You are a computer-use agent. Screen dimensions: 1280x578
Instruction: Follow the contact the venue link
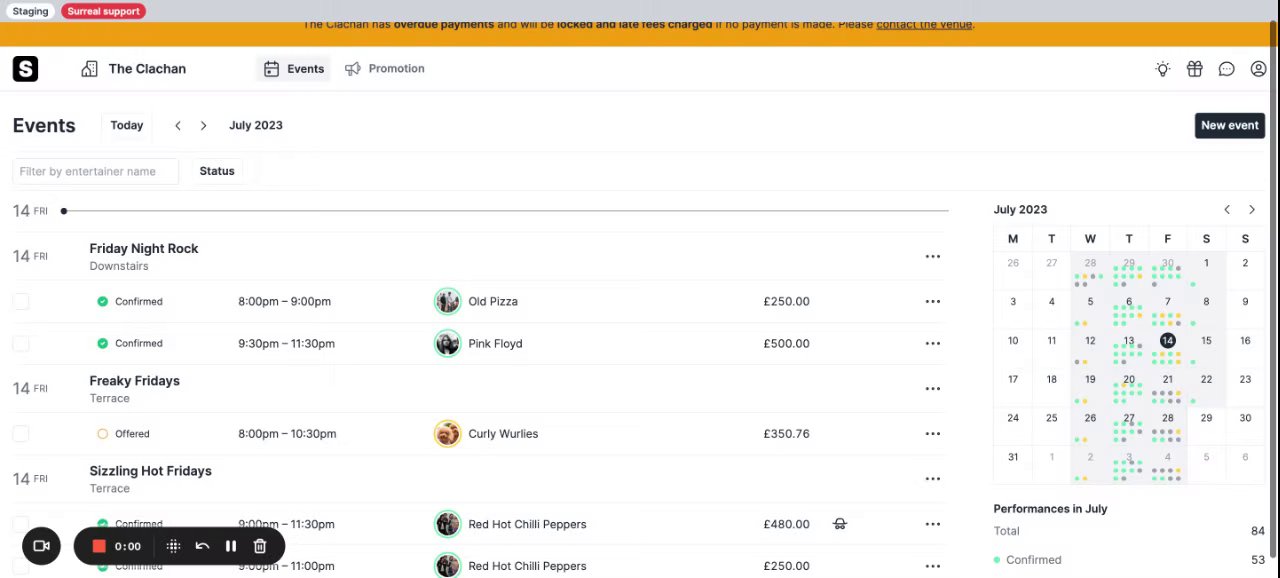point(924,24)
